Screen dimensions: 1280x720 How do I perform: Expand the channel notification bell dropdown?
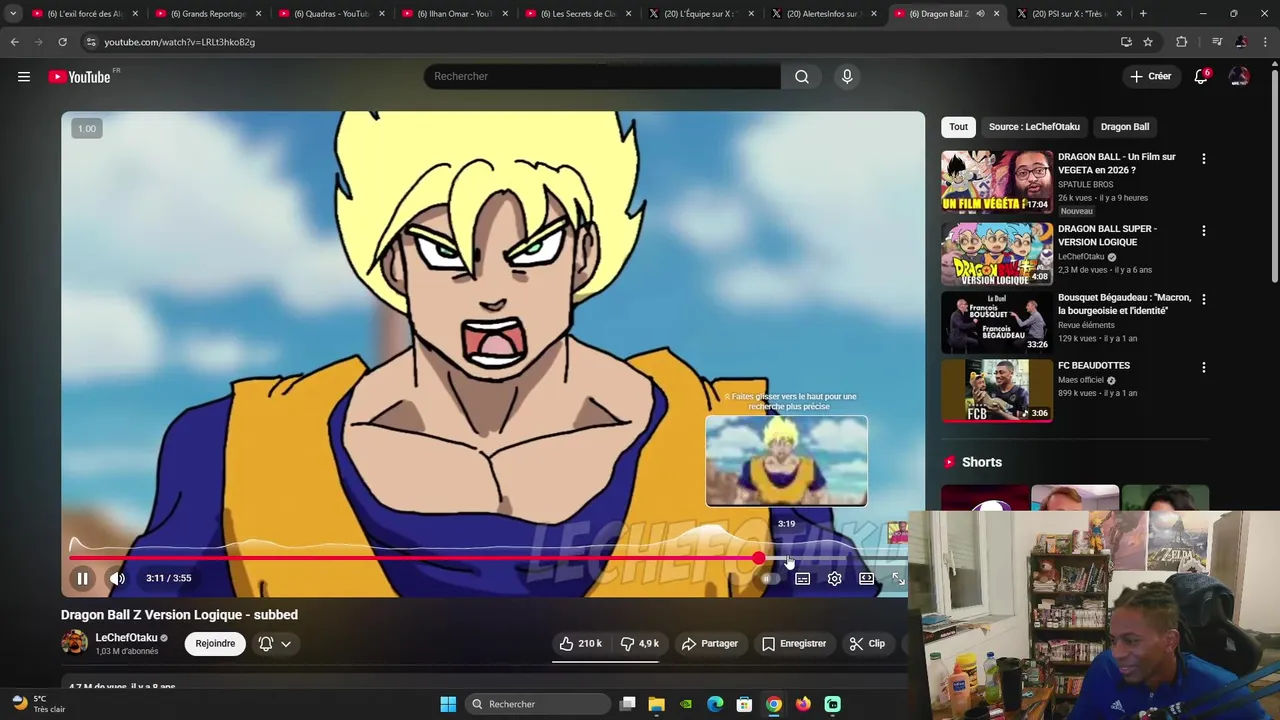pos(275,644)
